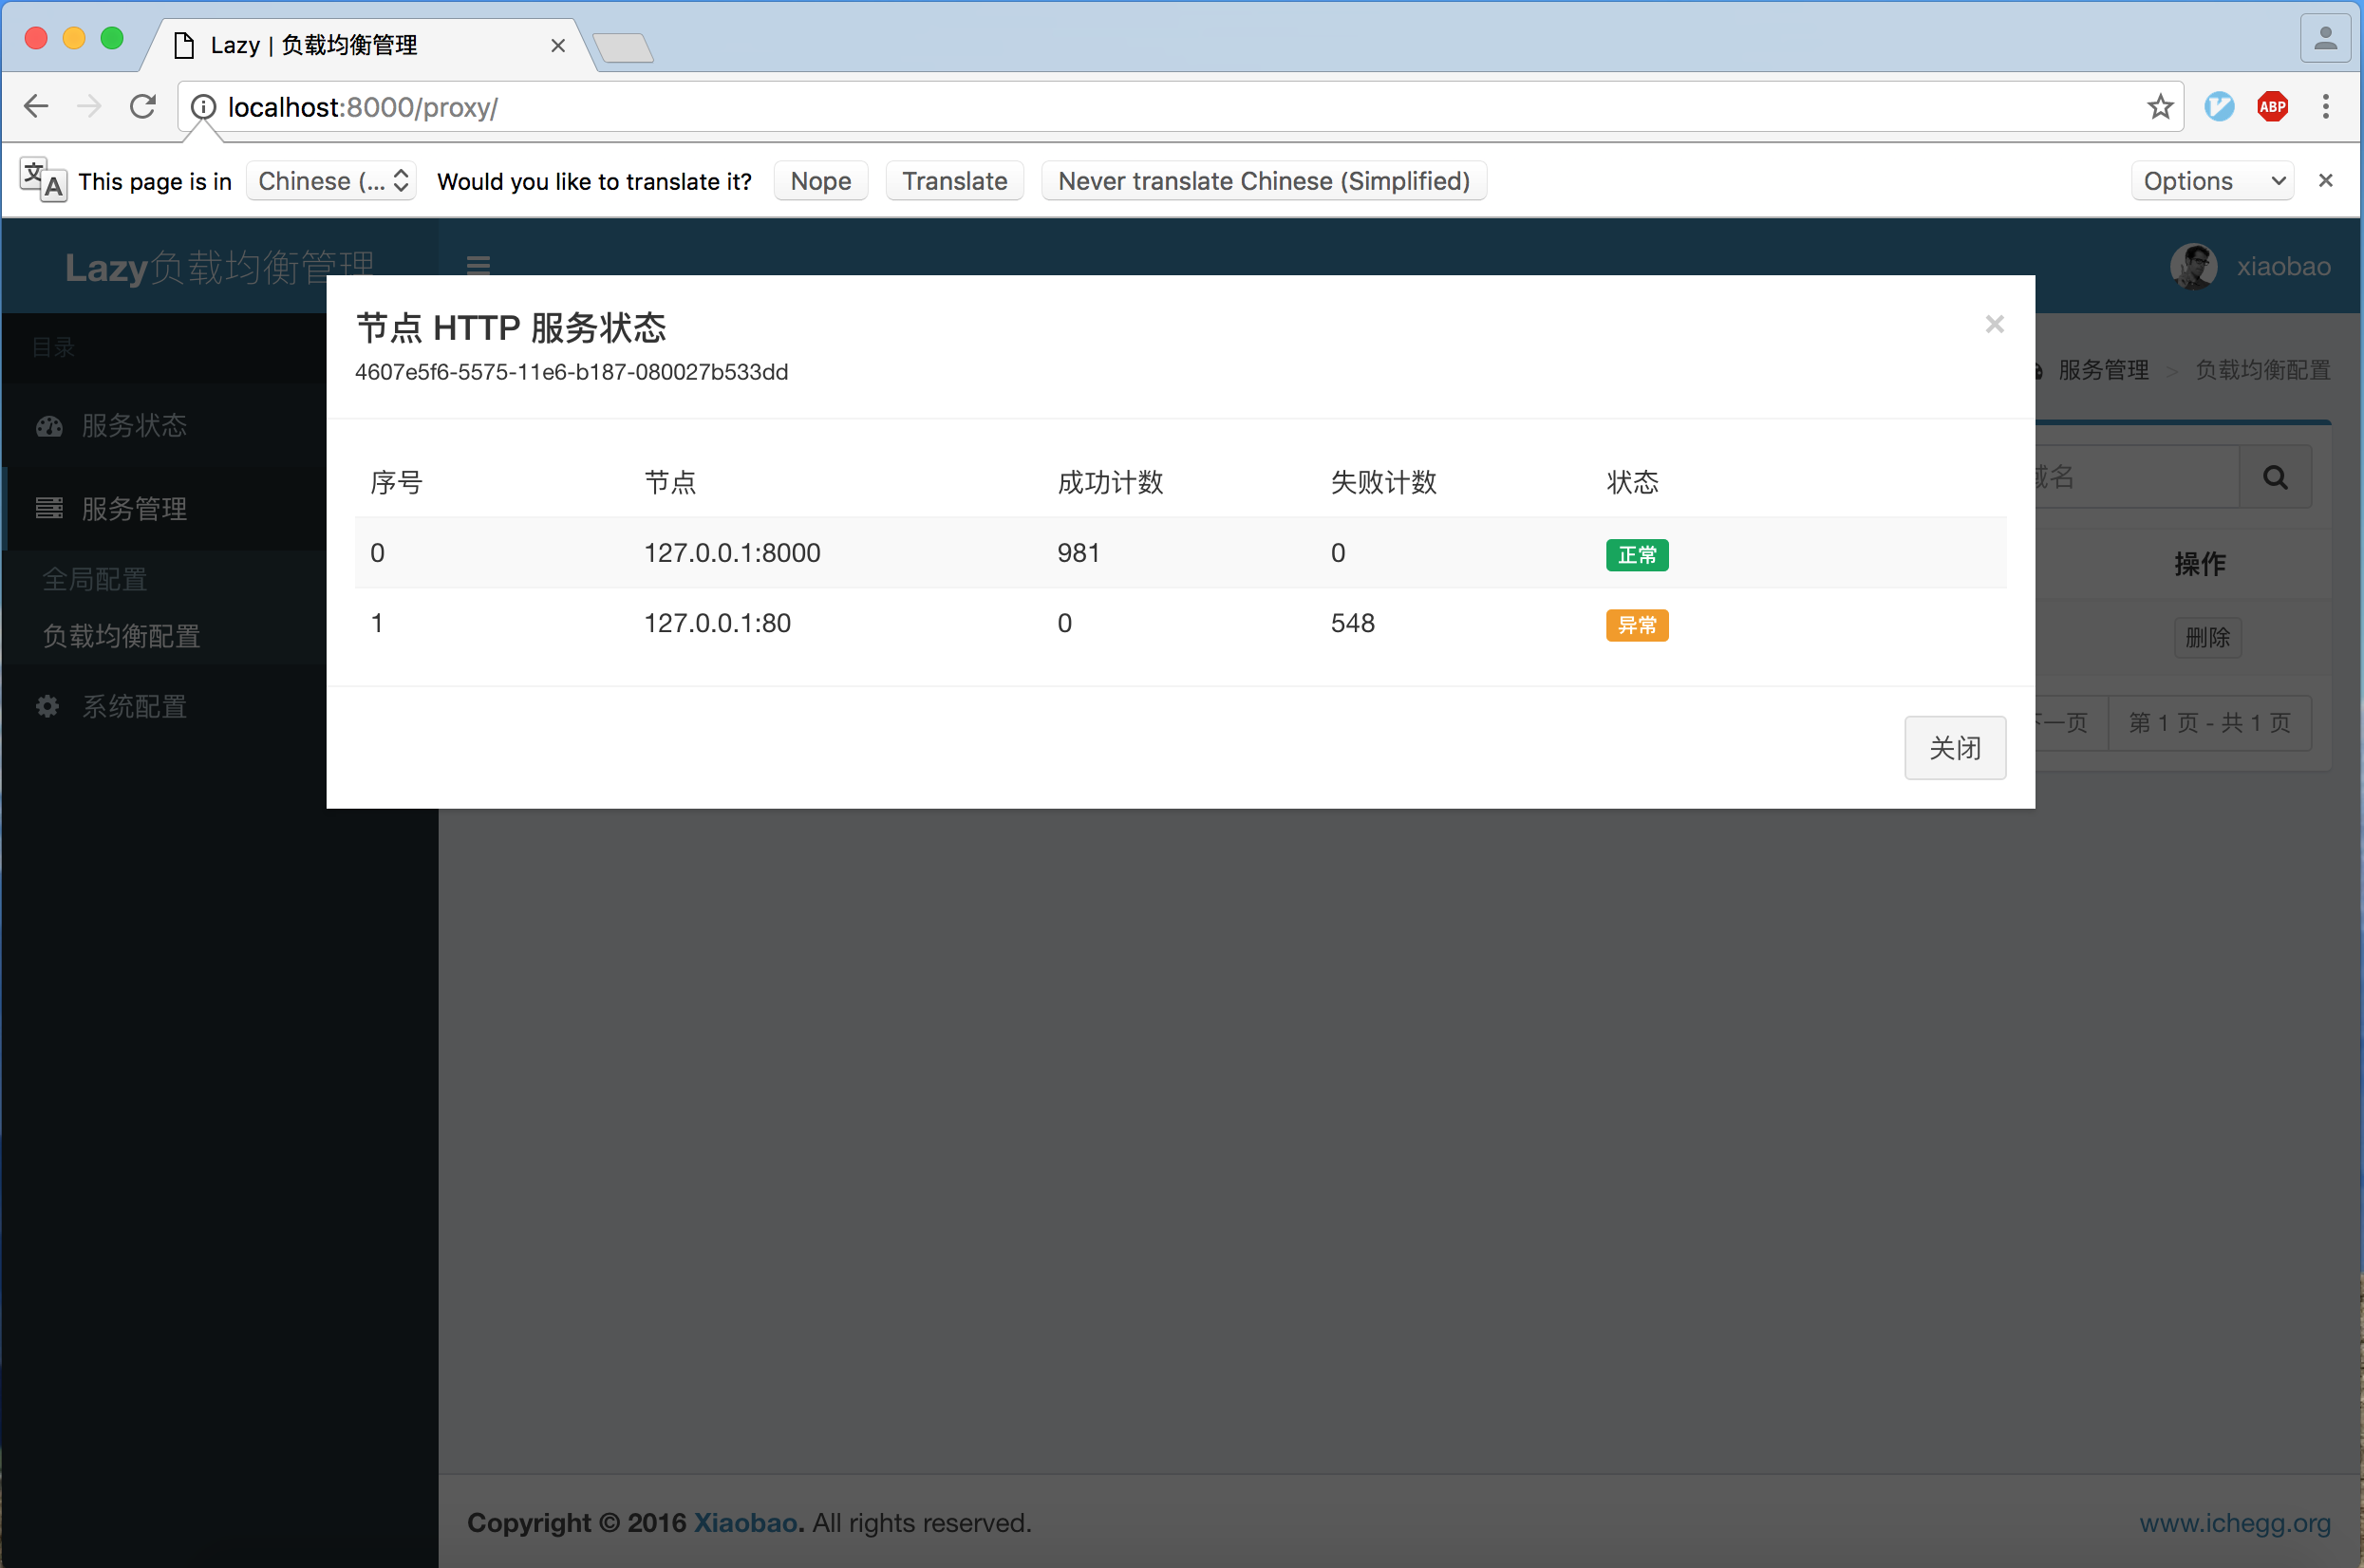This screenshot has width=2364, height=1568.
Task: Open the AdBlock Plus extension icon
Action: (x=2272, y=106)
